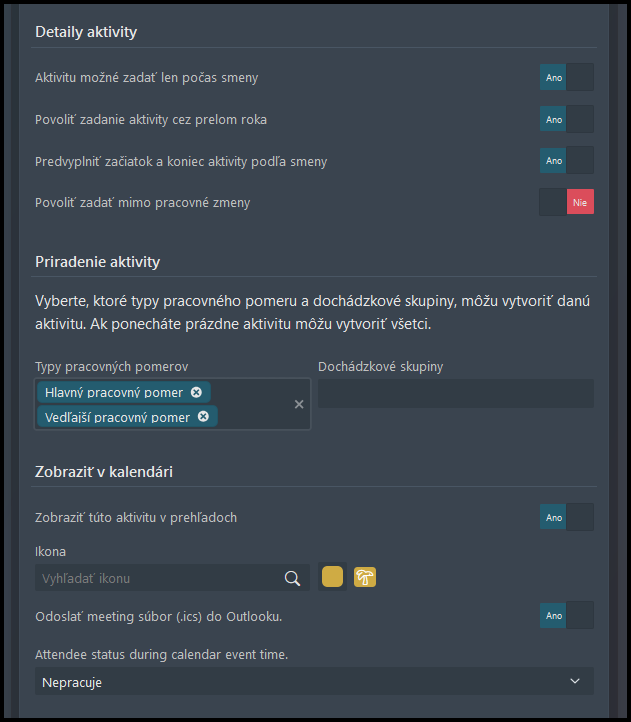Enable 'Povoliť zadať mimo pracovné zmeny'
Screen dimensions: 631x722
point(567,202)
